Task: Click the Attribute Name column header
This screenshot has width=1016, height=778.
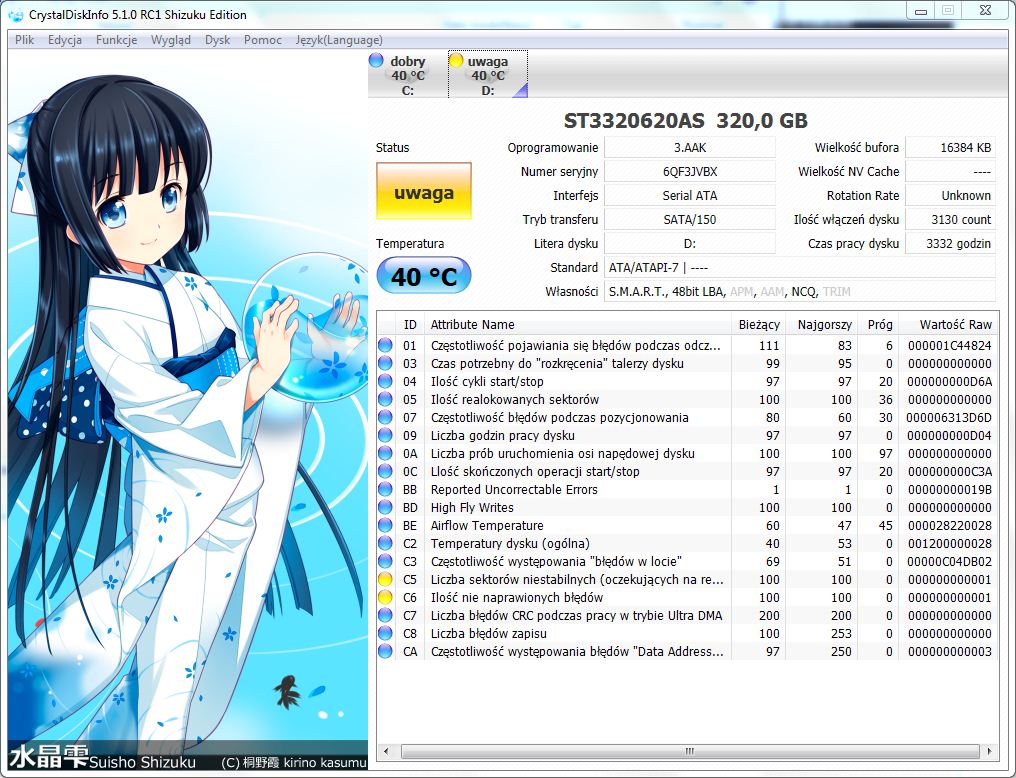Action: [x=578, y=325]
